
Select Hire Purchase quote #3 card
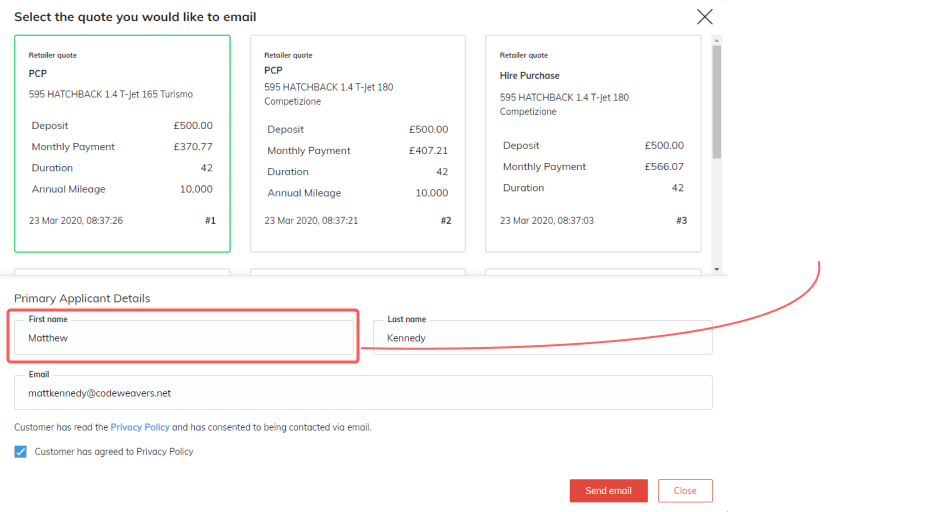pyautogui.click(x=593, y=143)
